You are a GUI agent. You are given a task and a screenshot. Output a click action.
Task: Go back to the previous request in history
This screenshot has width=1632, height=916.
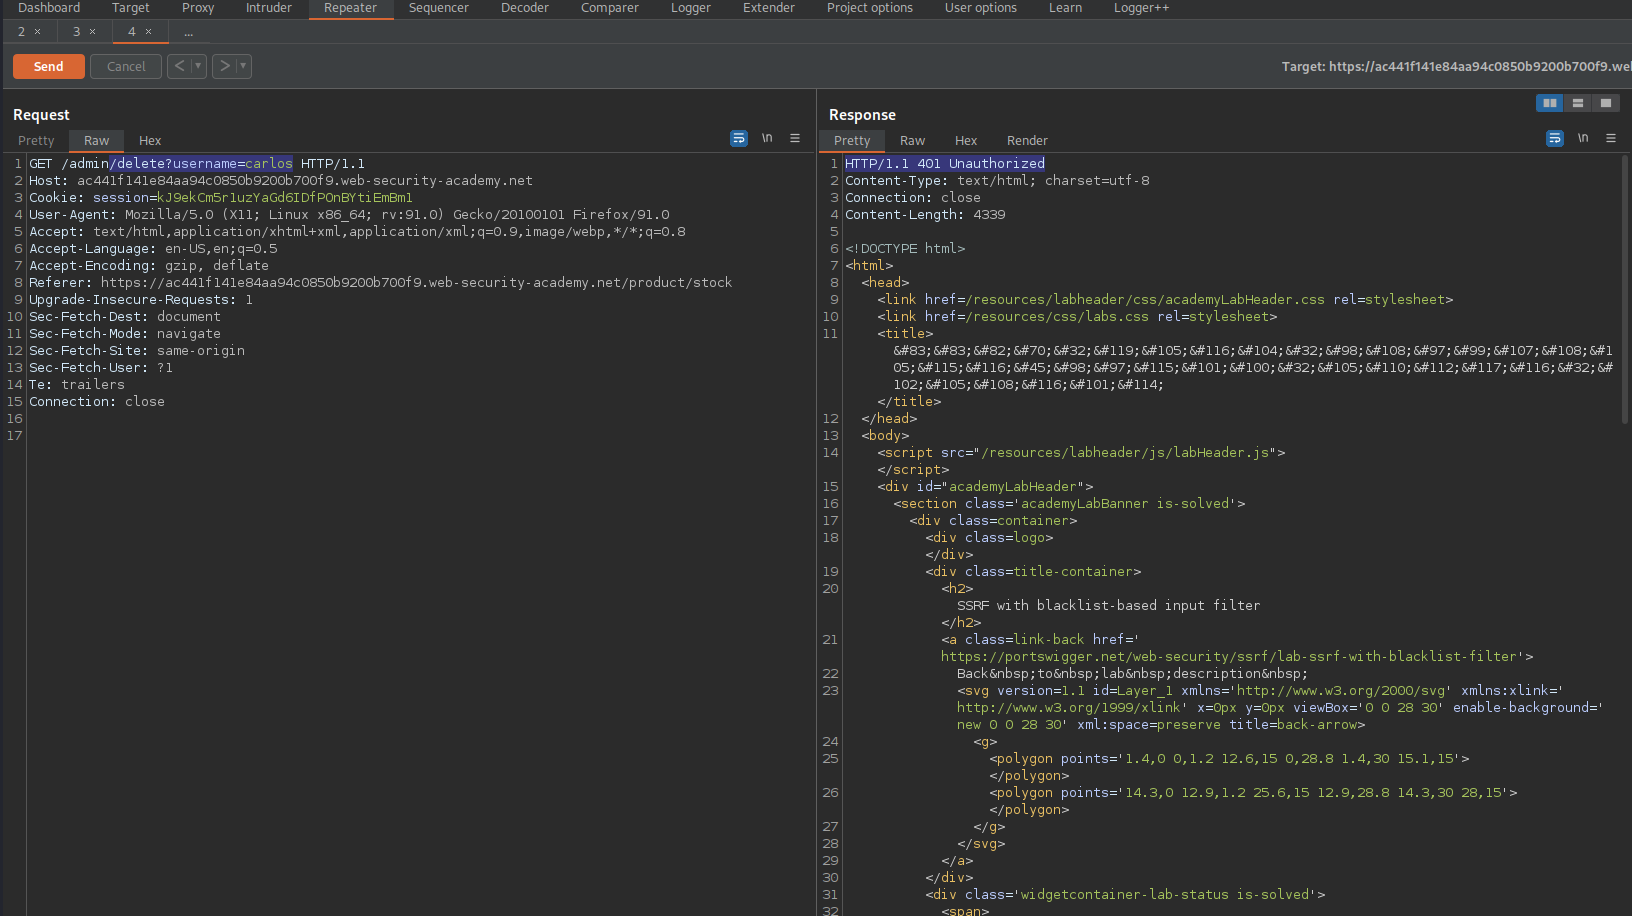click(x=179, y=66)
